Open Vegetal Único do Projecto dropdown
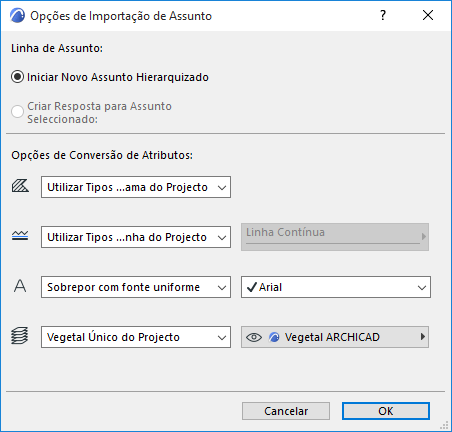This screenshot has height=432, width=452. pos(136,337)
